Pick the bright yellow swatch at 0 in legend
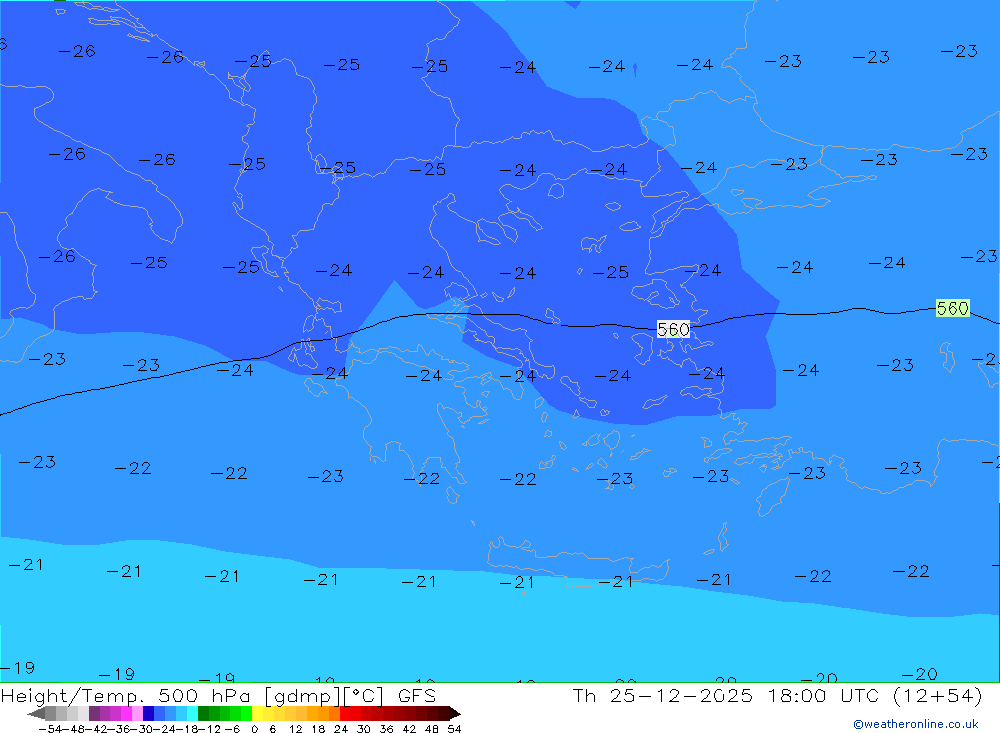Image resolution: width=1000 pixels, height=733 pixels. click(x=257, y=713)
